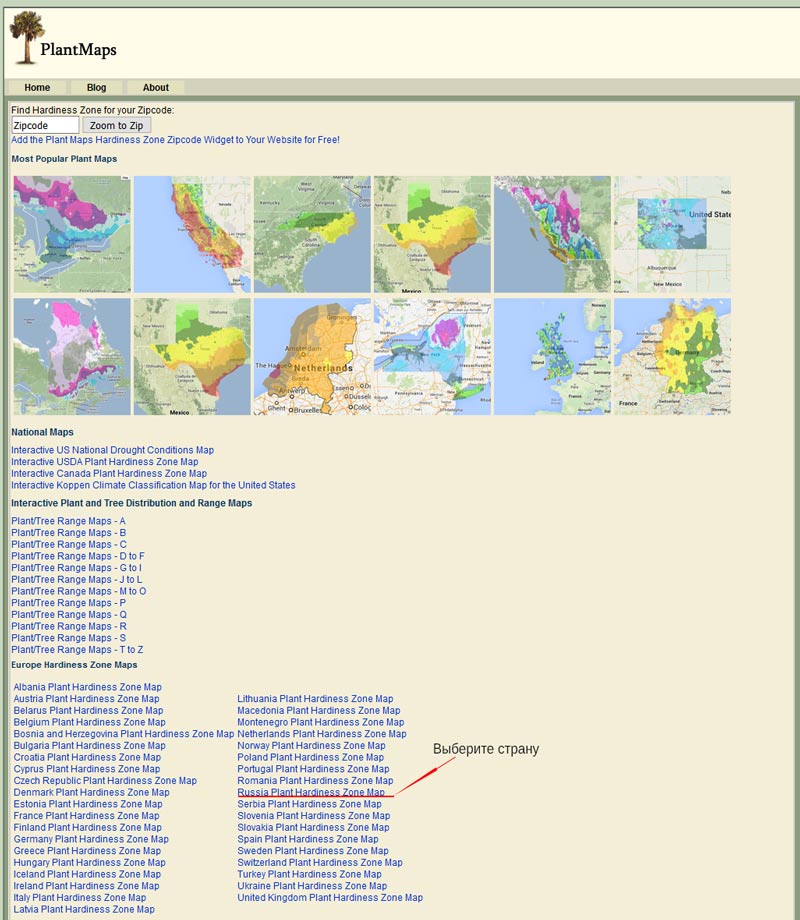Image resolution: width=800 pixels, height=920 pixels.
Task: Select Russia Plant Hardiness Zone Map
Action: tap(311, 792)
